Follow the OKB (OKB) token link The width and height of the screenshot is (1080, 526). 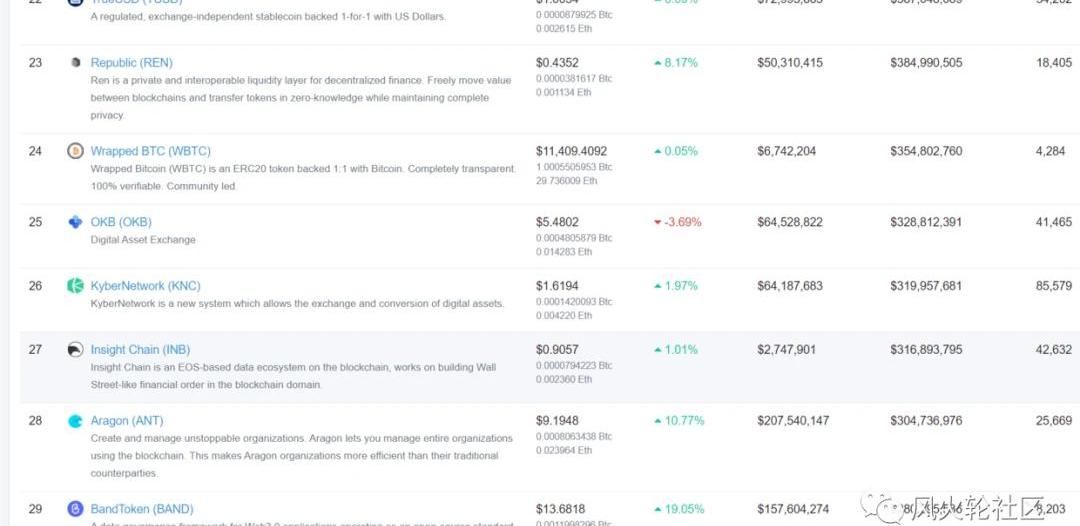click(121, 222)
